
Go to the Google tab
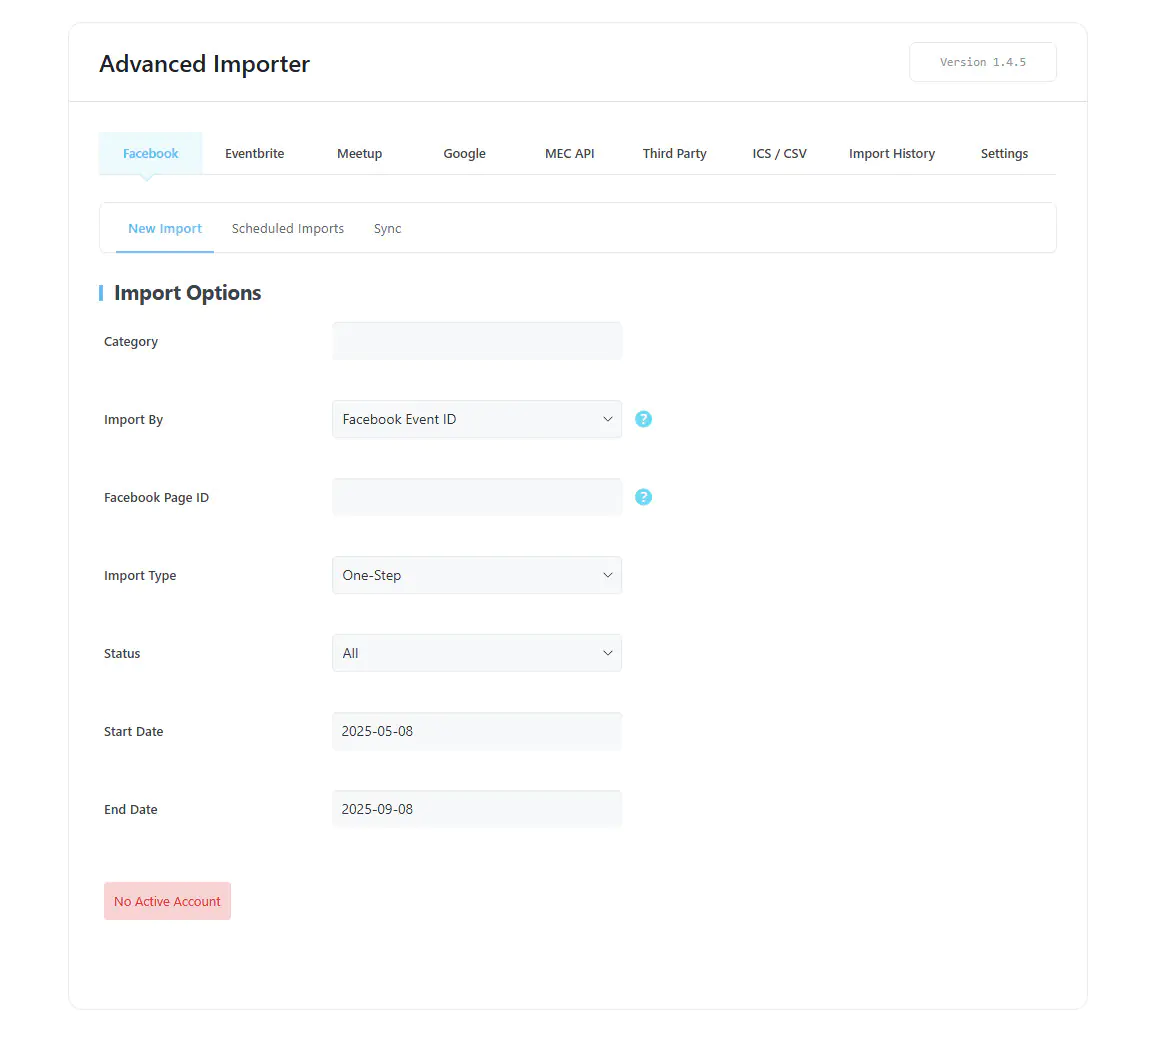point(464,154)
